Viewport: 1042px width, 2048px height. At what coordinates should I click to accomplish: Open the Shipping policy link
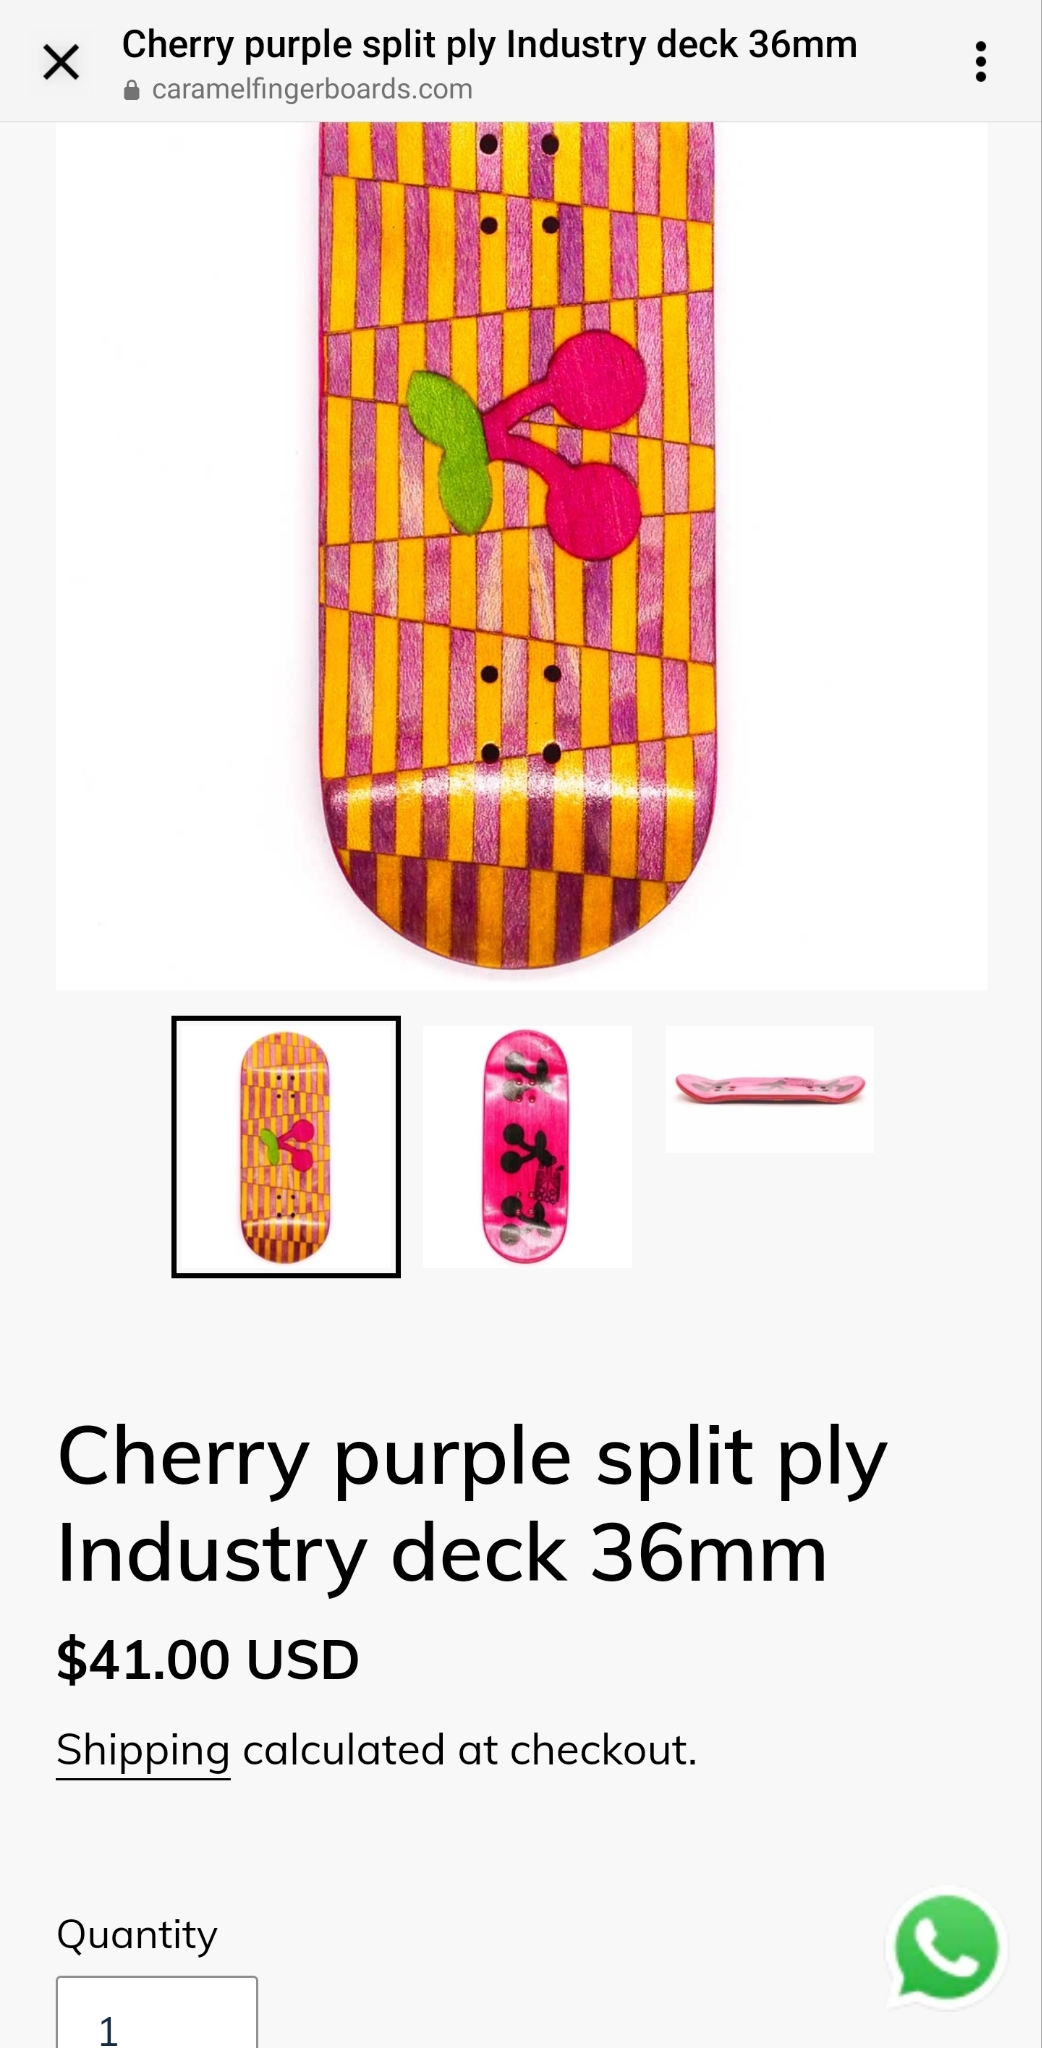[x=143, y=1750]
